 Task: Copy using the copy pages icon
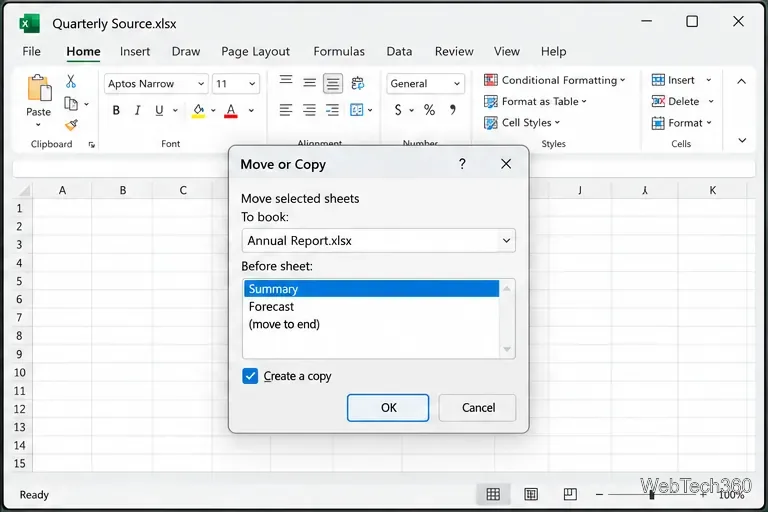click(71, 104)
